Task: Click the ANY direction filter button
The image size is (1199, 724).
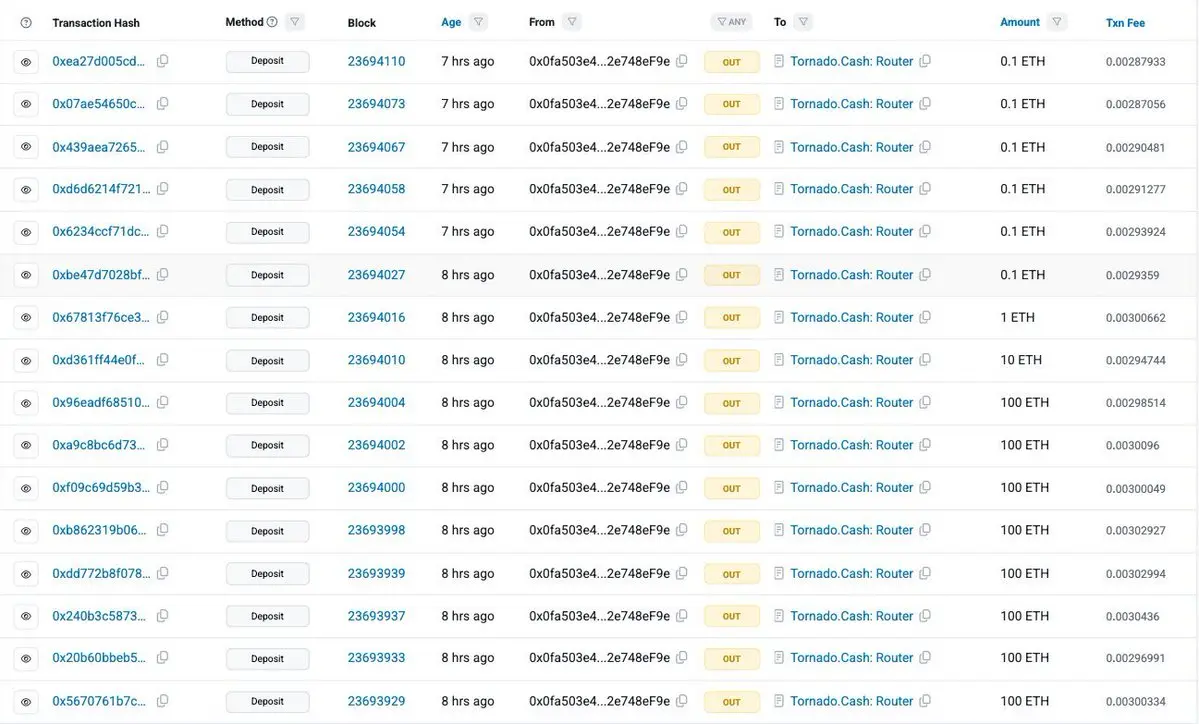Action: 731,22
